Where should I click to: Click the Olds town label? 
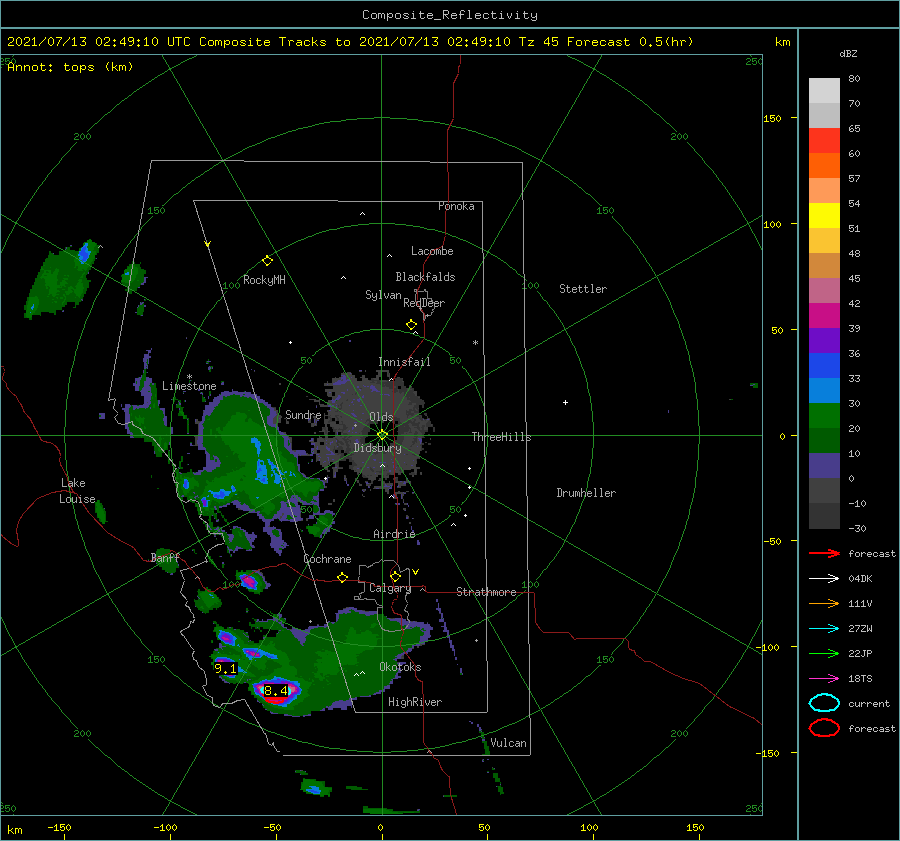pyautogui.click(x=381, y=417)
